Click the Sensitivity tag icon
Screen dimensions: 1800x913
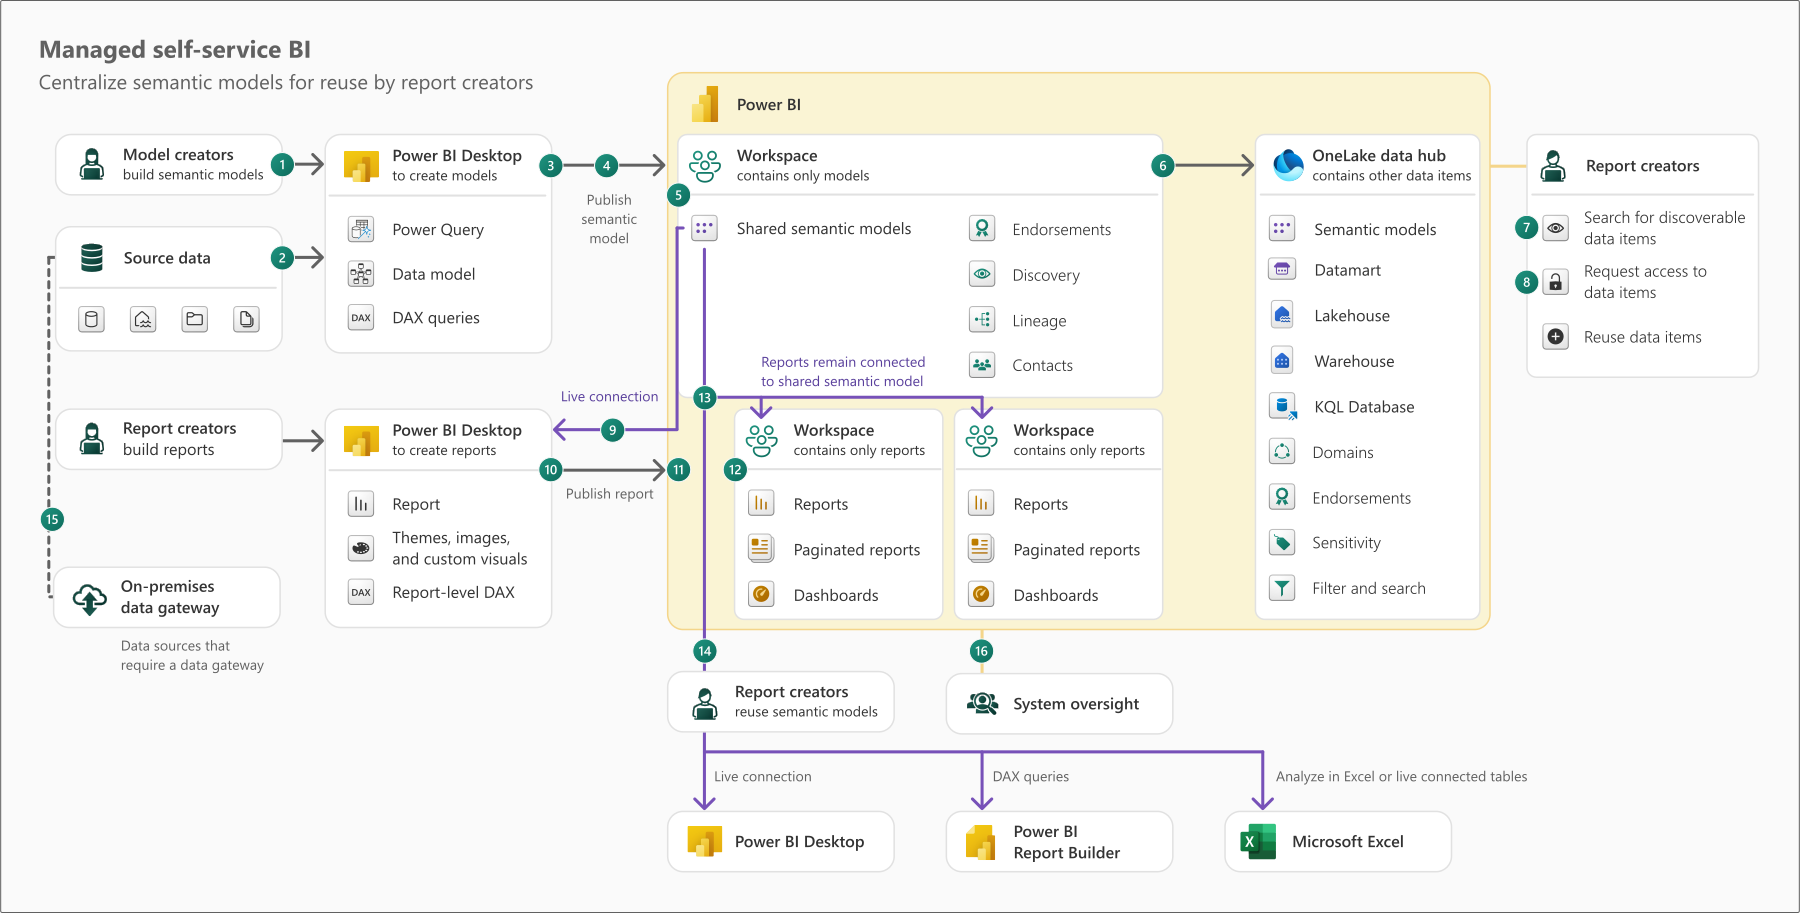pos(1282,542)
